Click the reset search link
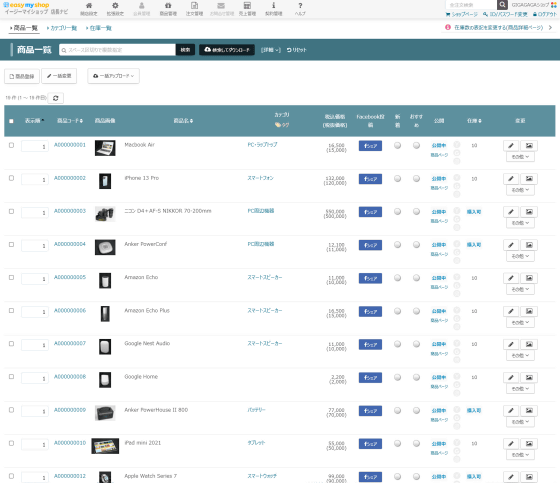Viewport: 560px width, 483px height. pos(296,50)
